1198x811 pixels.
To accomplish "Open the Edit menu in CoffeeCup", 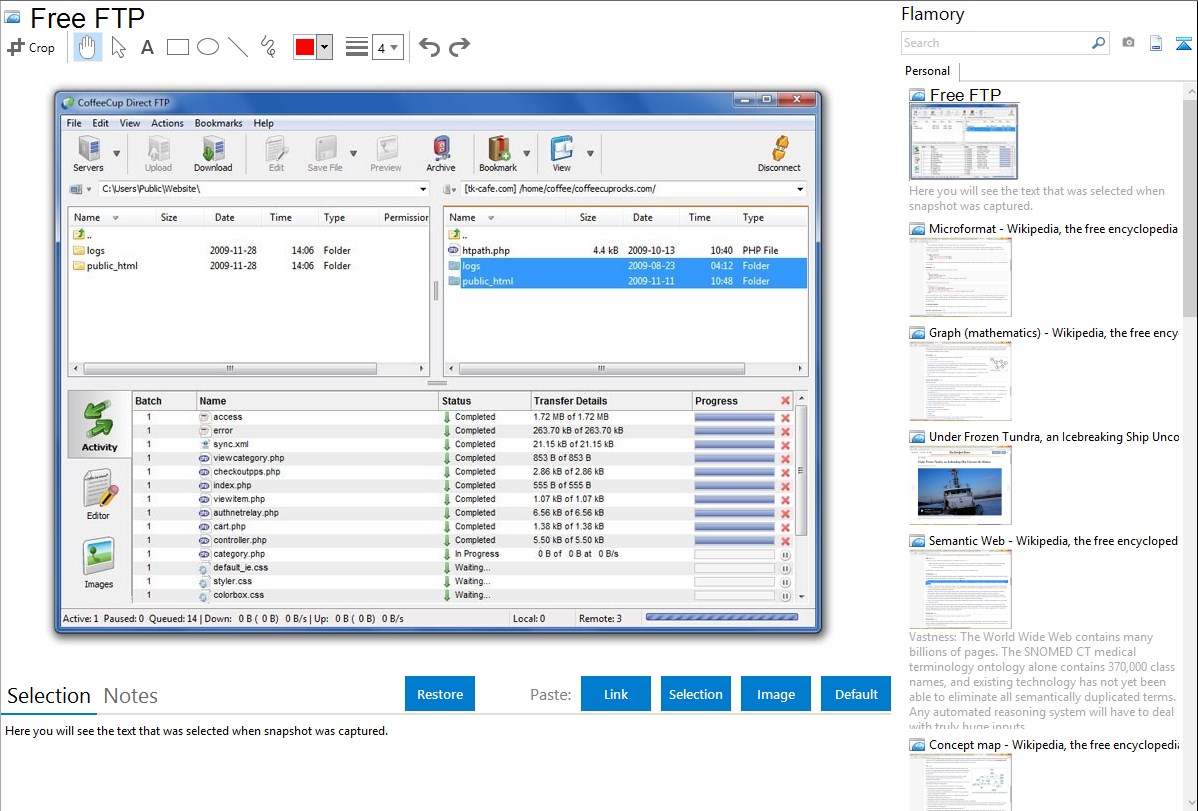I will coord(101,123).
